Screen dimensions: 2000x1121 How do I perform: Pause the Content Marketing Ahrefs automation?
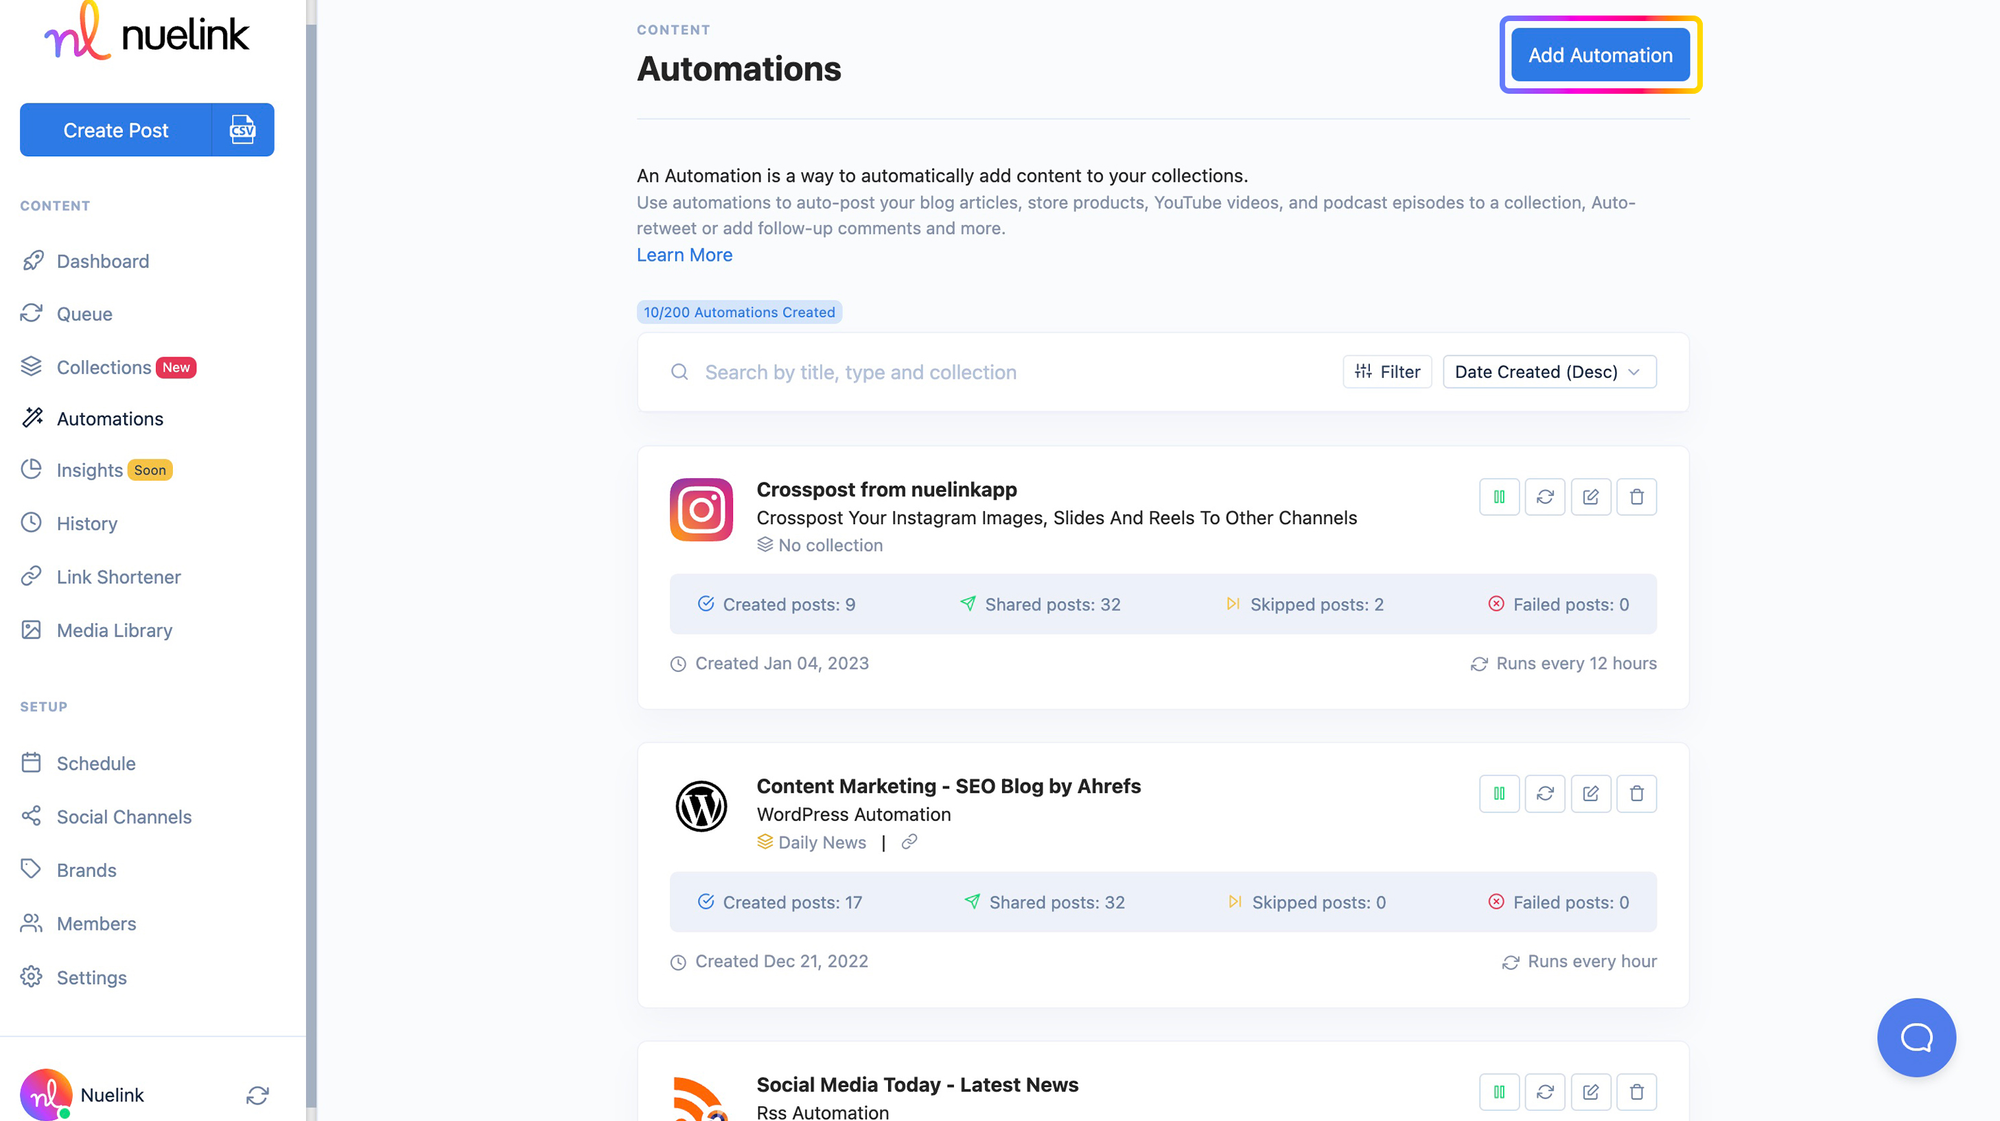click(1499, 794)
